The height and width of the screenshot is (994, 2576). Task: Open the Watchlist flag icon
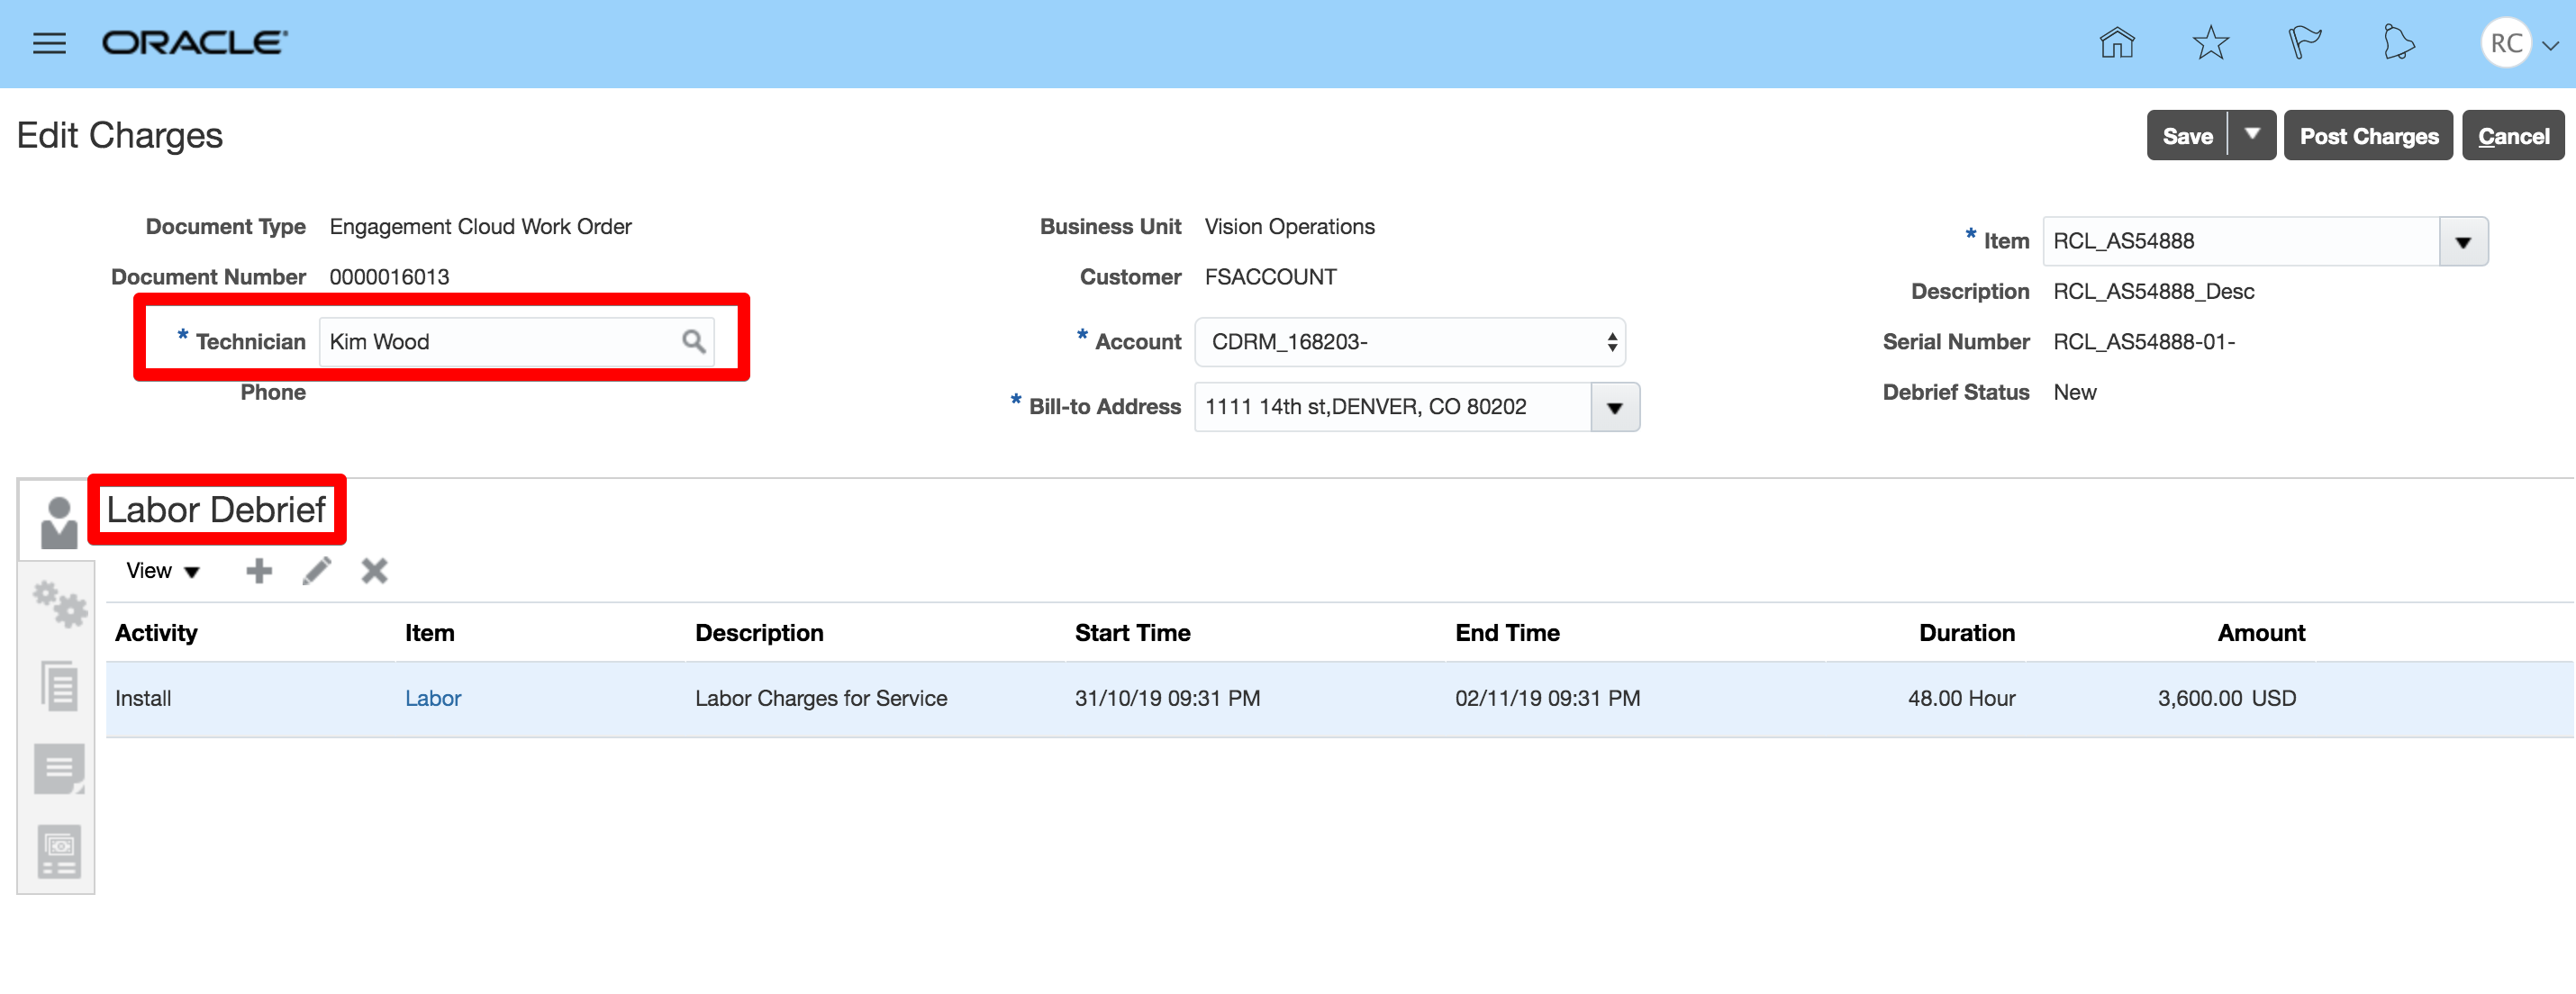coord(2304,43)
